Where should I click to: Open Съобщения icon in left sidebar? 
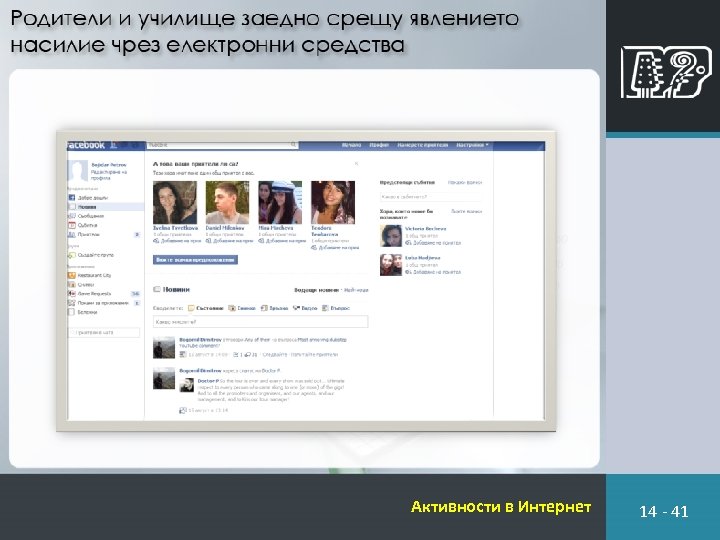point(72,216)
